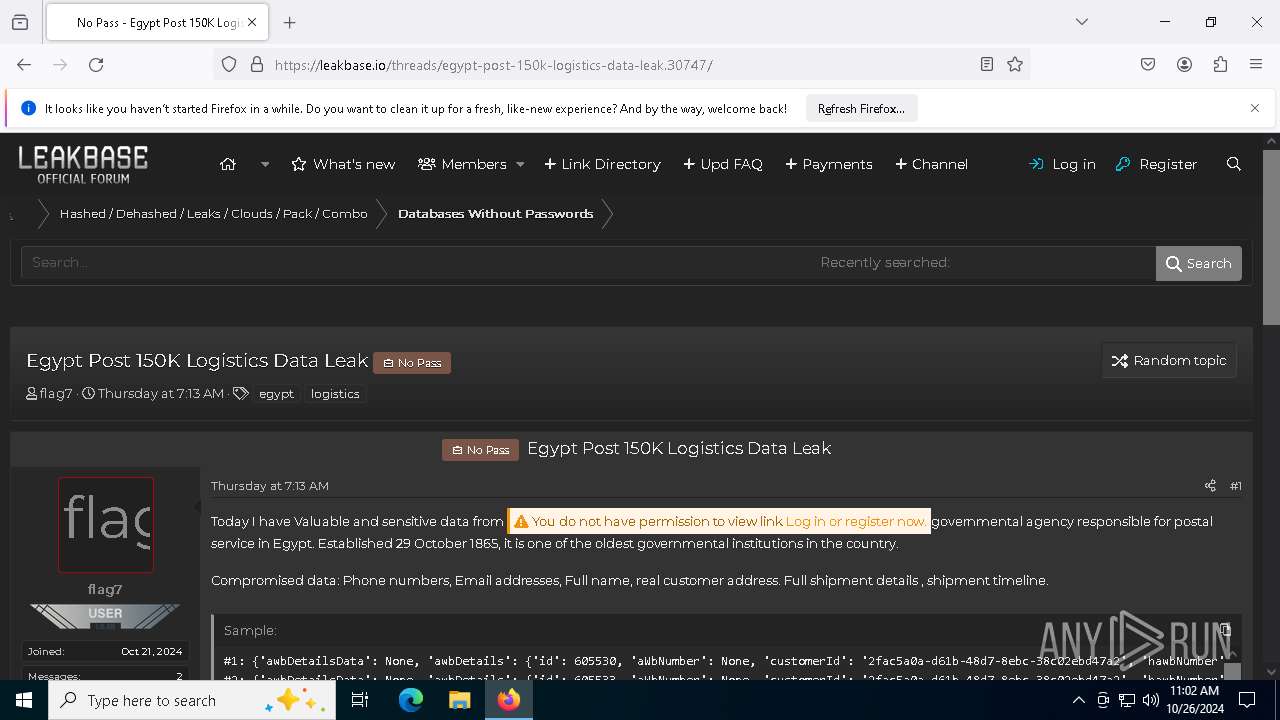
Task: Open the extensions puzzle icon
Action: [x=1220, y=64]
